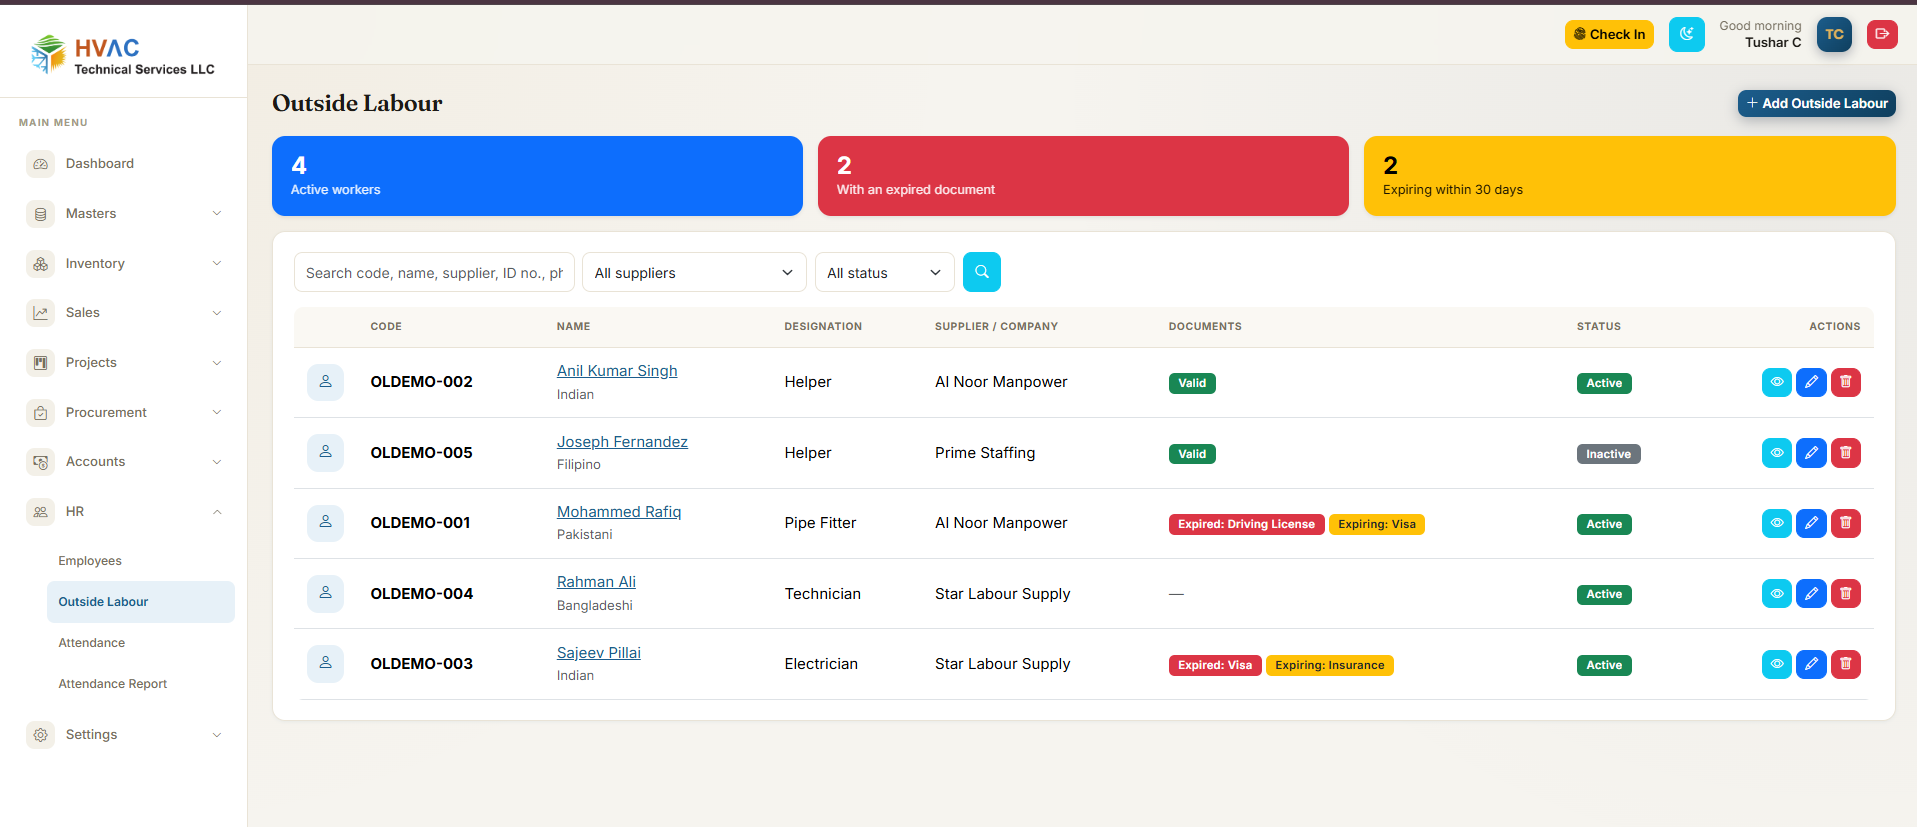Viewport: 1917px width, 827px height.
Task: View details of Joseph Fernandez row
Action: pos(1776,453)
